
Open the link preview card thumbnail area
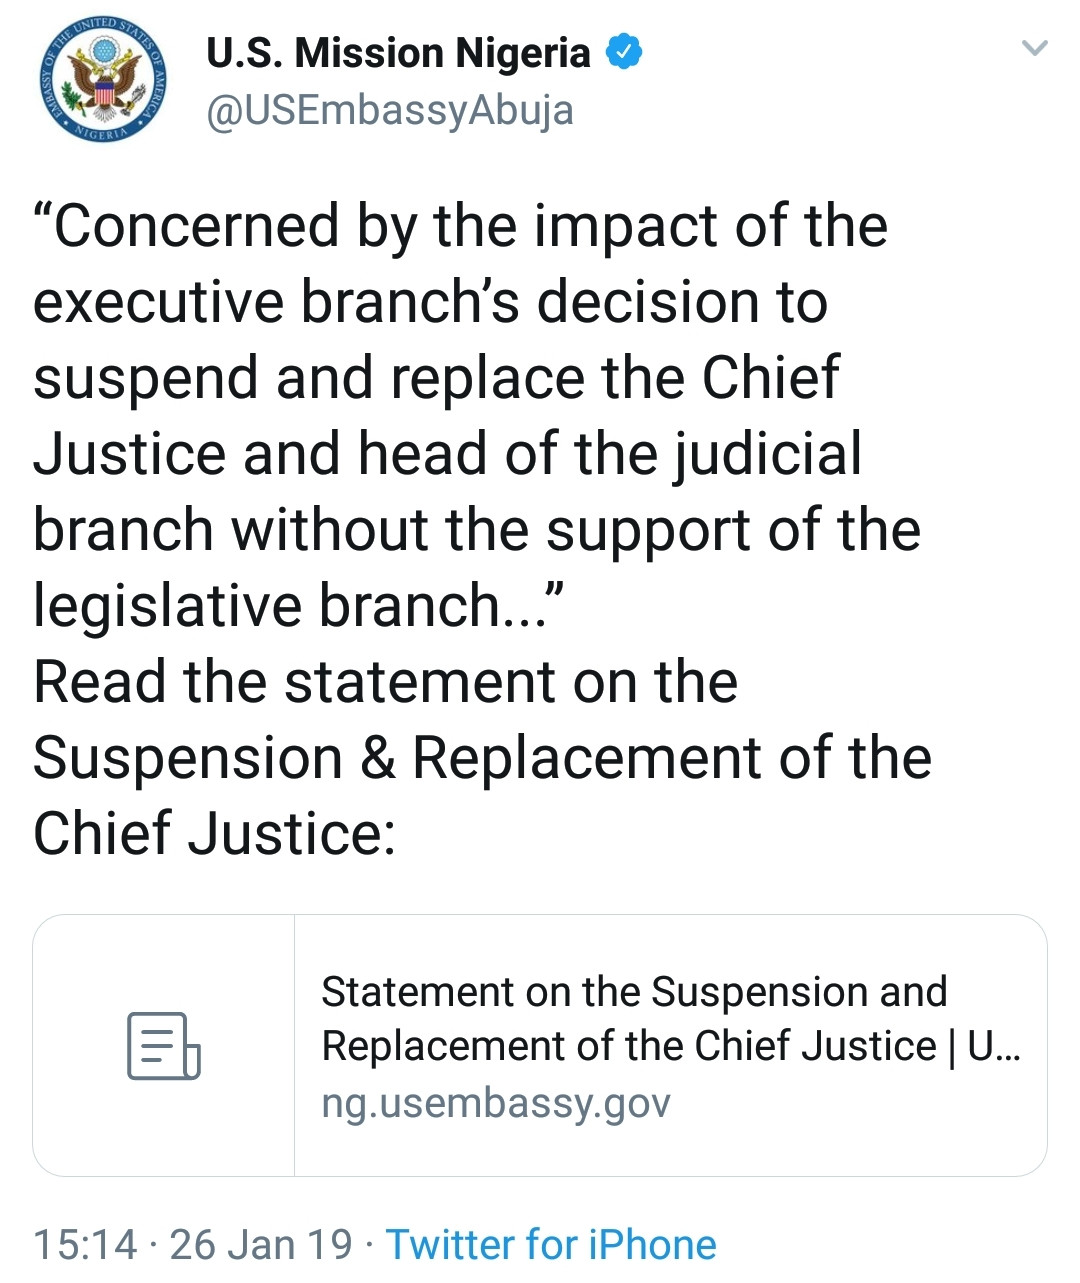tap(164, 1045)
